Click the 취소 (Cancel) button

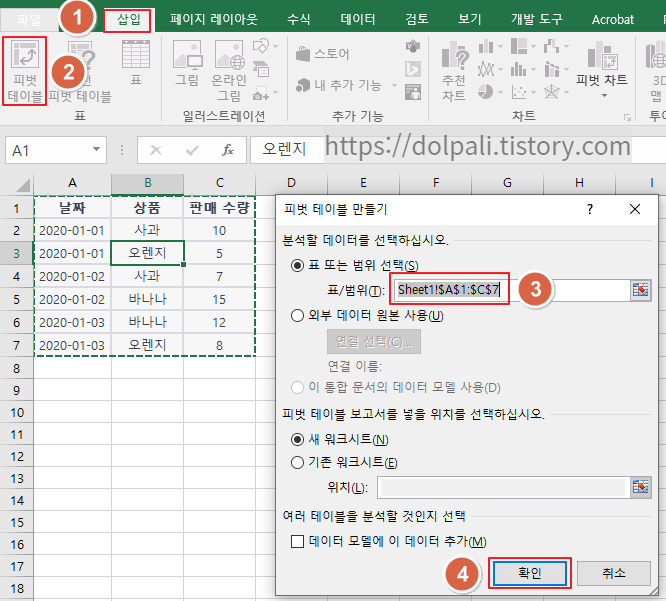614,573
